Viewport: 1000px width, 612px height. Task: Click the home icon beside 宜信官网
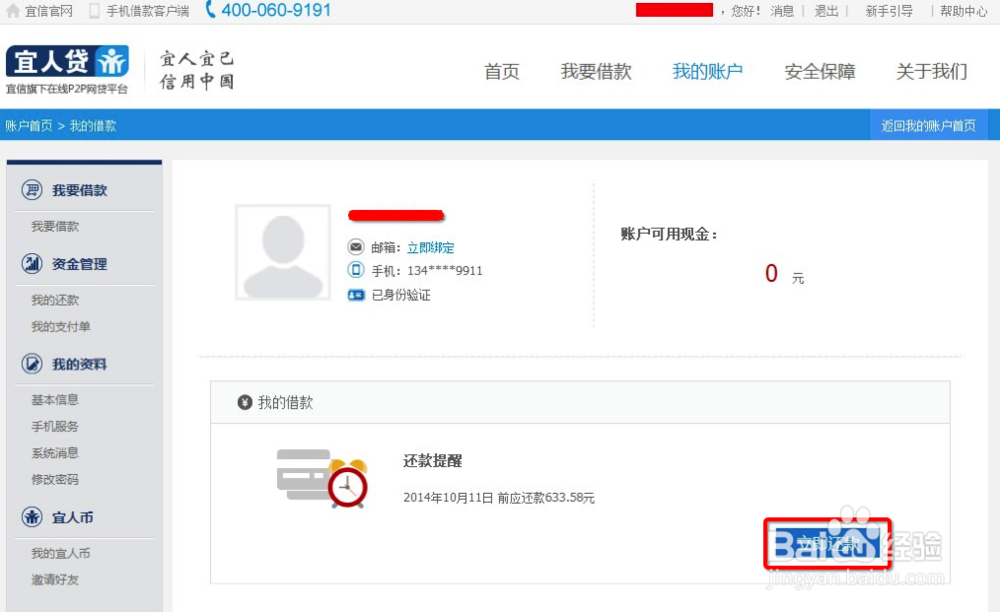coord(13,11)
